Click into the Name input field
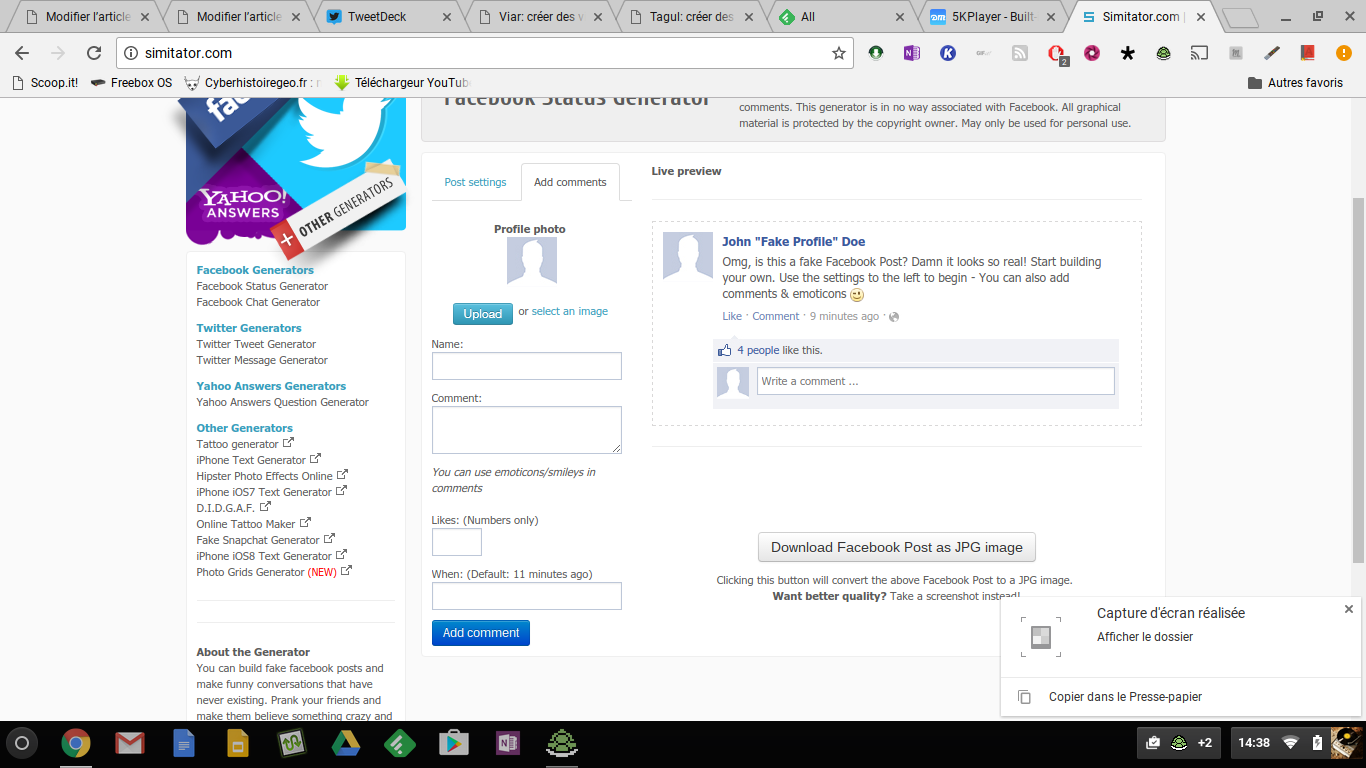The image size is (1366, 768). coord(527,366)
